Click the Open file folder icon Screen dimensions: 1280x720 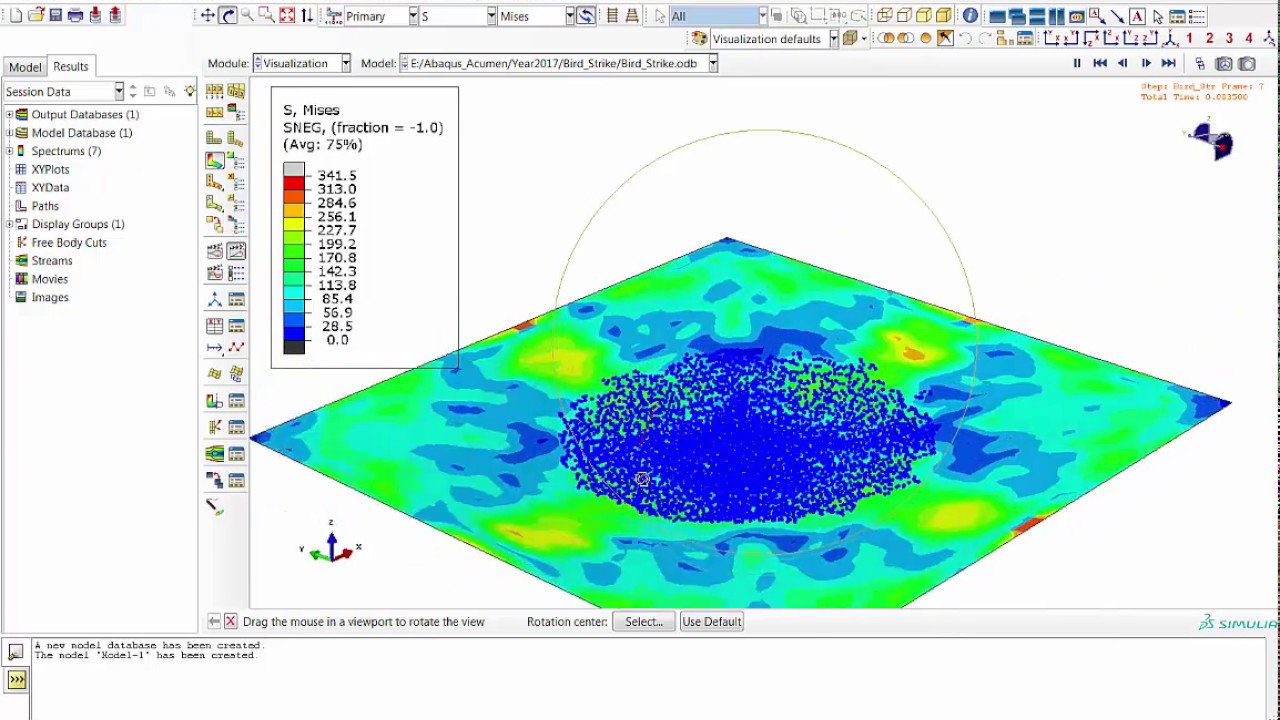pyautogui.click(x=36, y=16)
